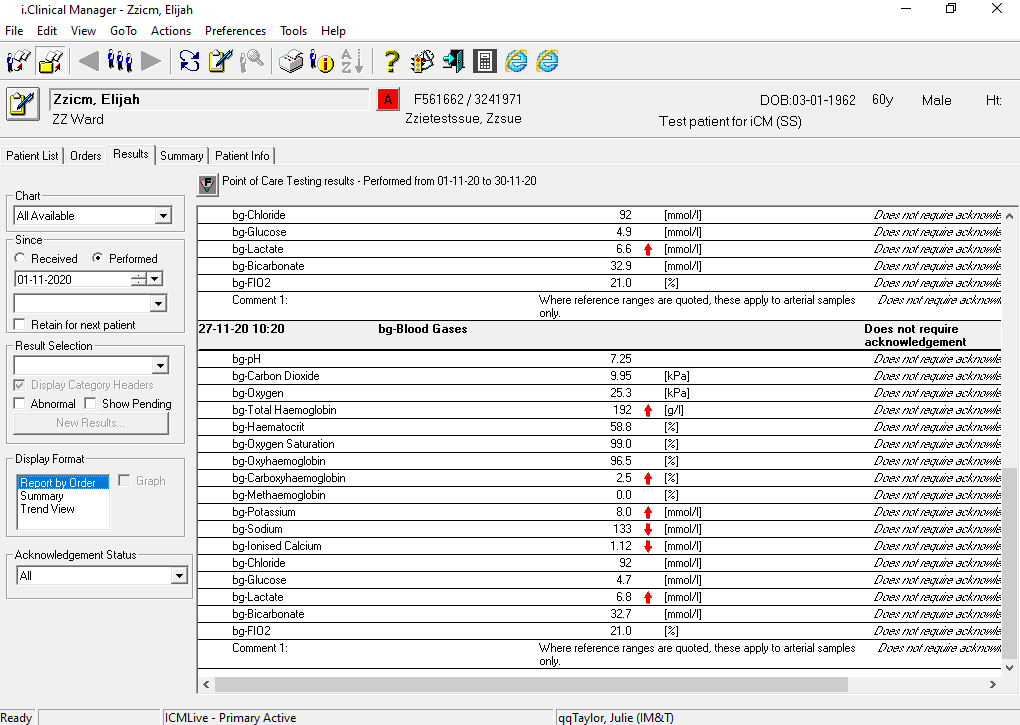Open the Actions menu

coord(171,31)
